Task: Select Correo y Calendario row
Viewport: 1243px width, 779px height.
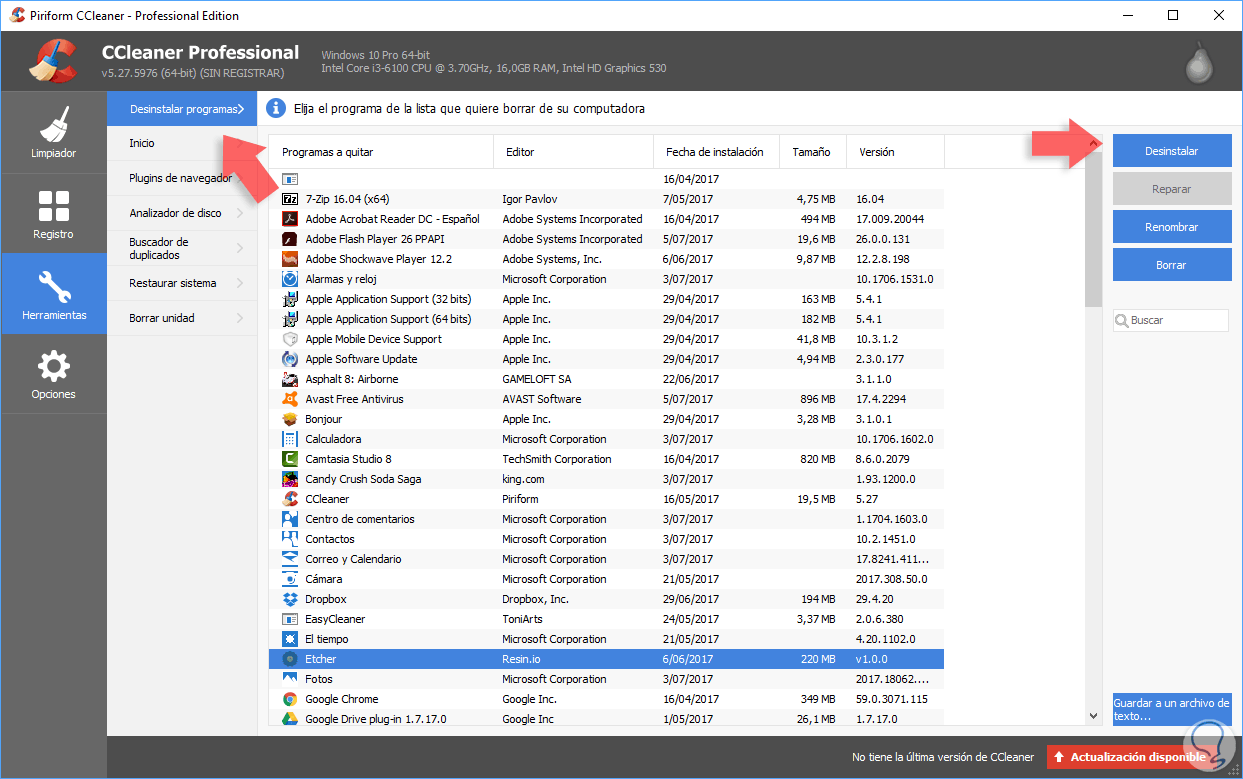Action: pos(606,559)
